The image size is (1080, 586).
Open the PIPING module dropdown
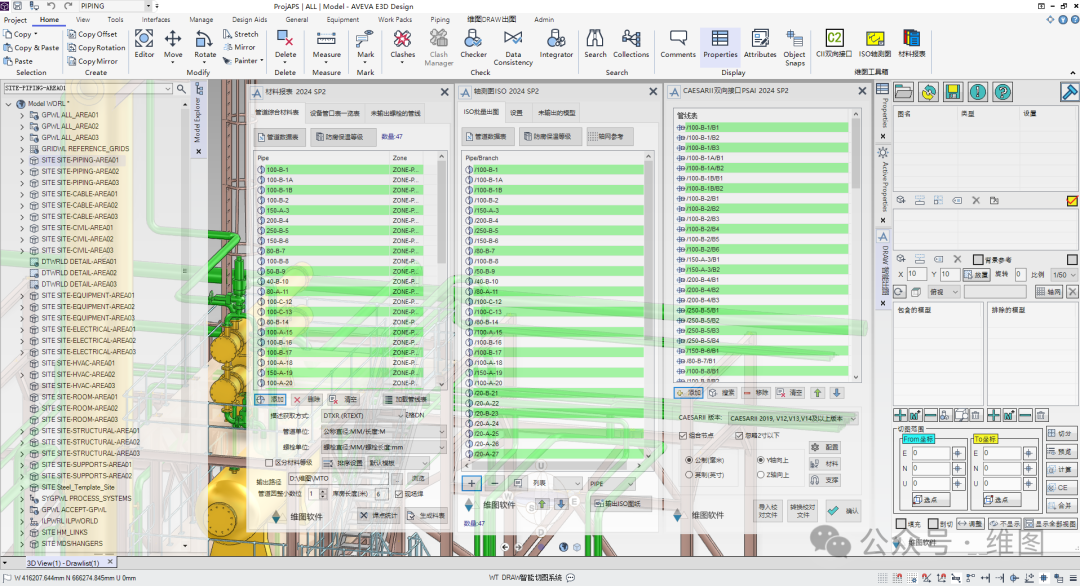point(114,6)
